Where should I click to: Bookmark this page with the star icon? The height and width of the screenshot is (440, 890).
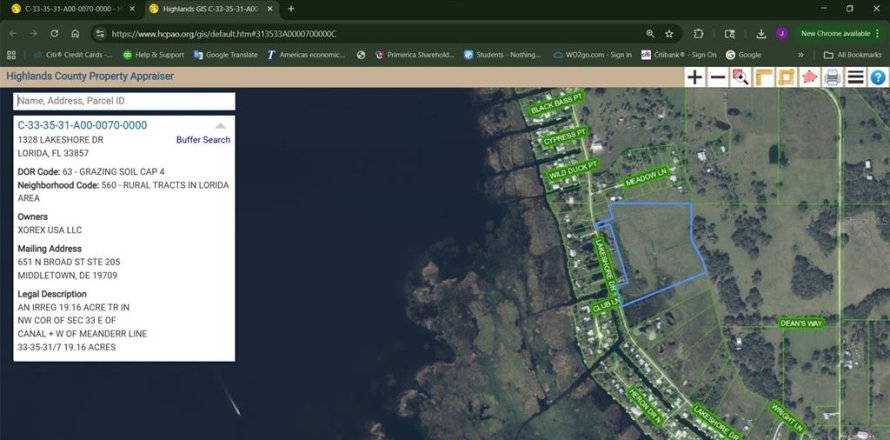point(669,33)
